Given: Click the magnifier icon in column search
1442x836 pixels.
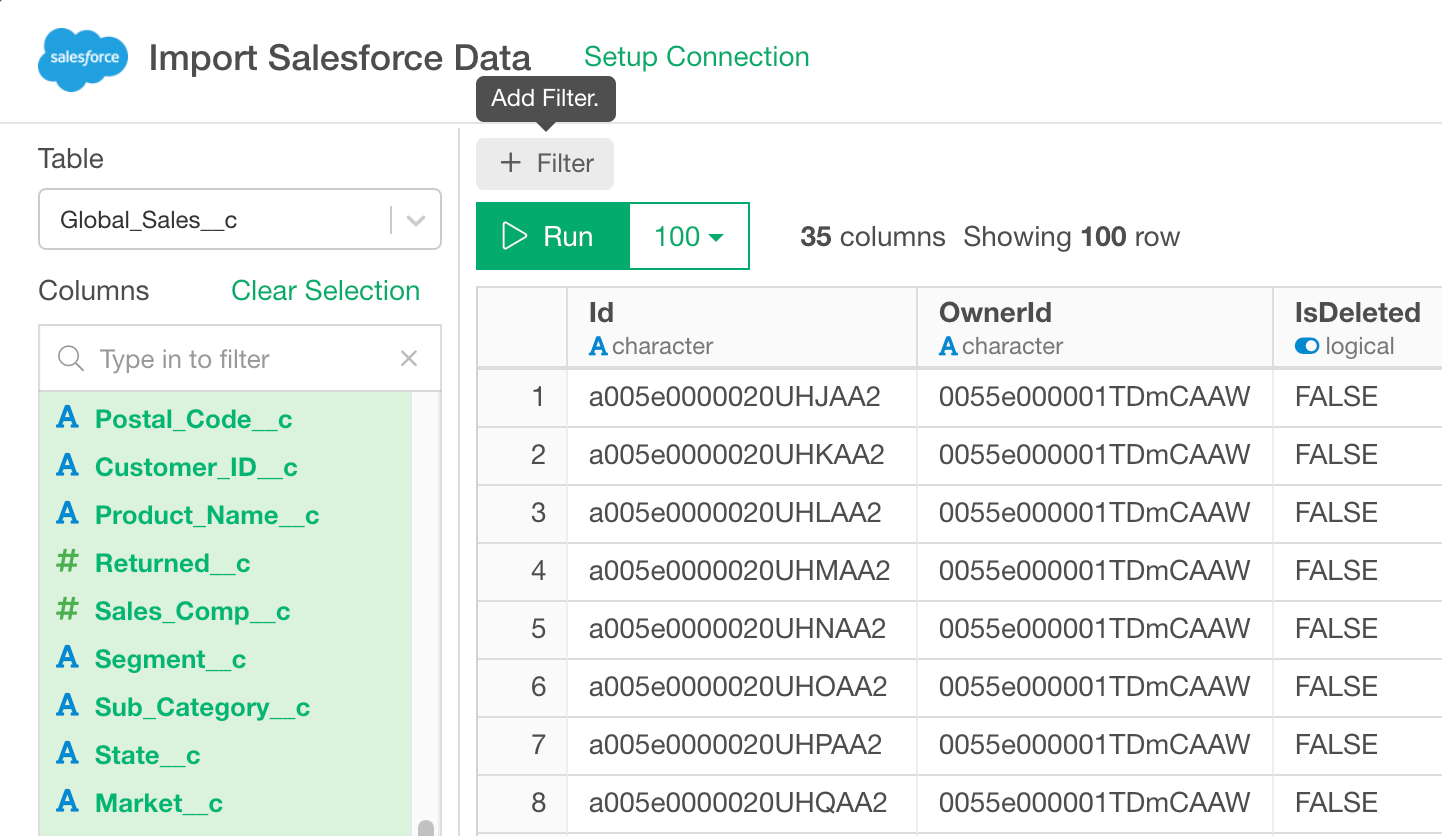Looking at the screenshot, I should point(70,359).
